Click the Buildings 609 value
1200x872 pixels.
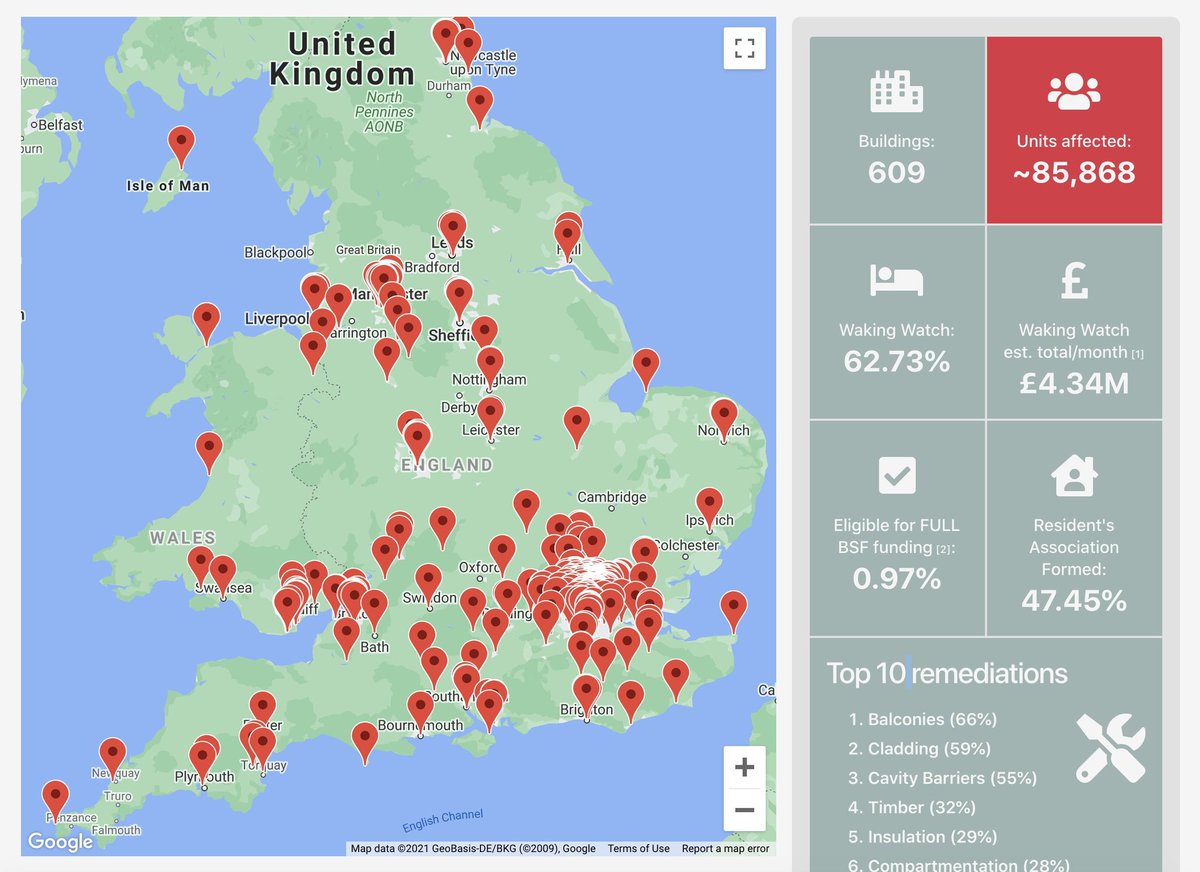click(897, 173)
